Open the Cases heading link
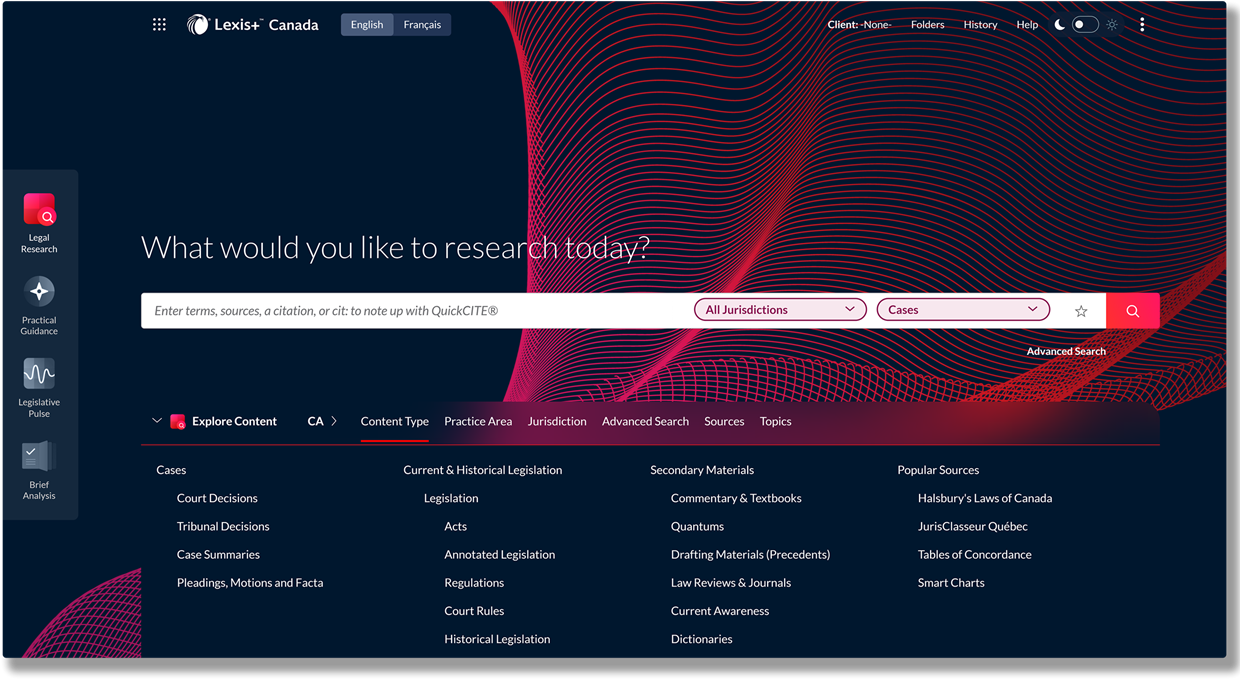1240x680 pixels. (x=171, y=470)
